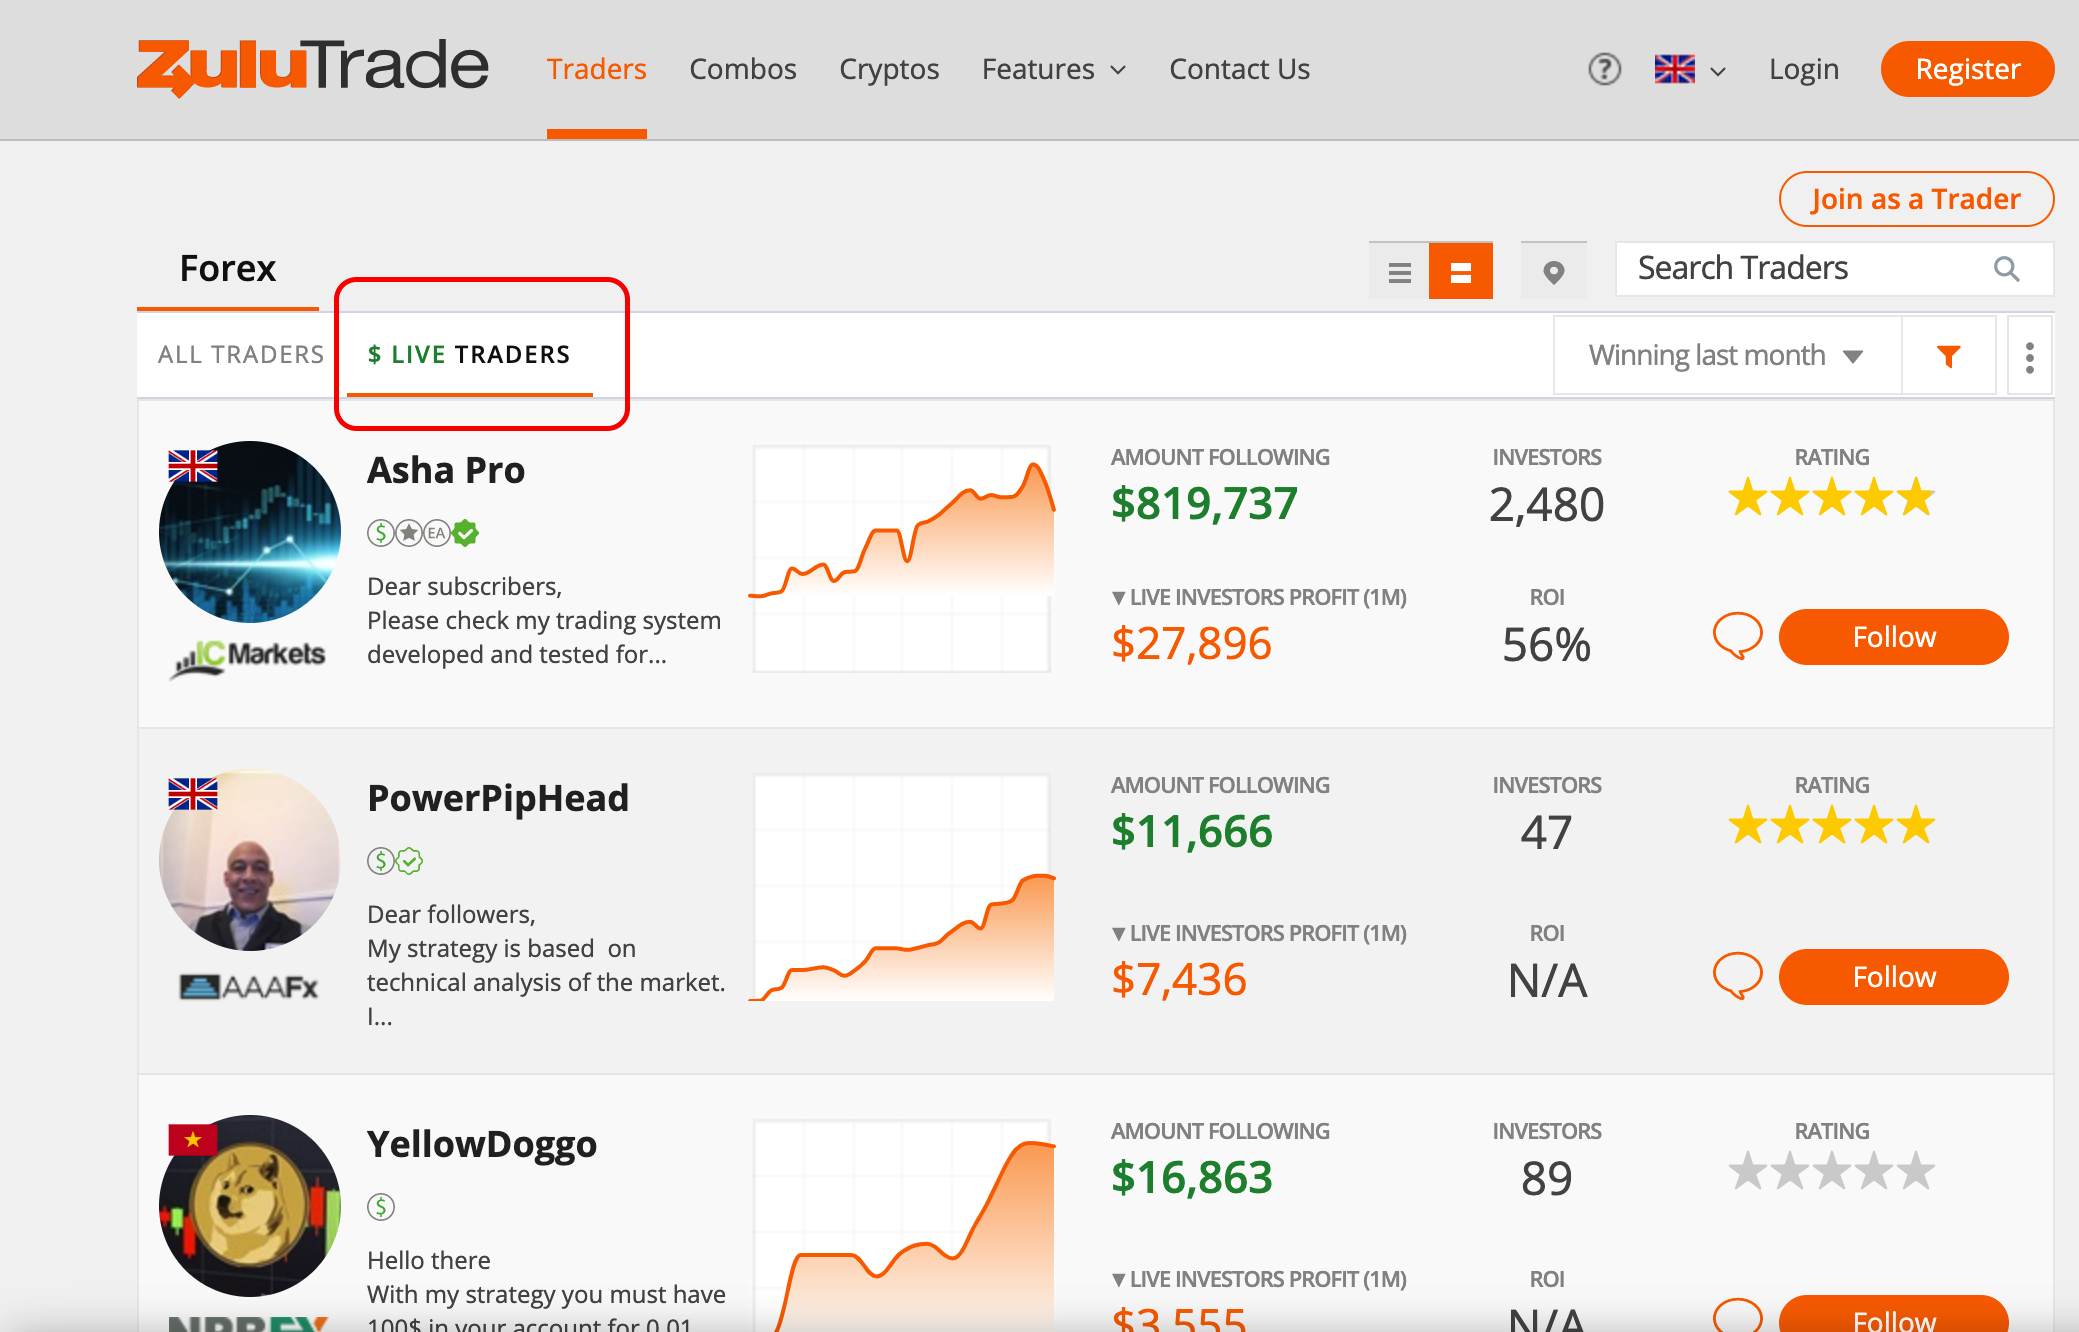Open the help question mark icon
The image size is (2079, 1332).
[x=1604, y=69]
